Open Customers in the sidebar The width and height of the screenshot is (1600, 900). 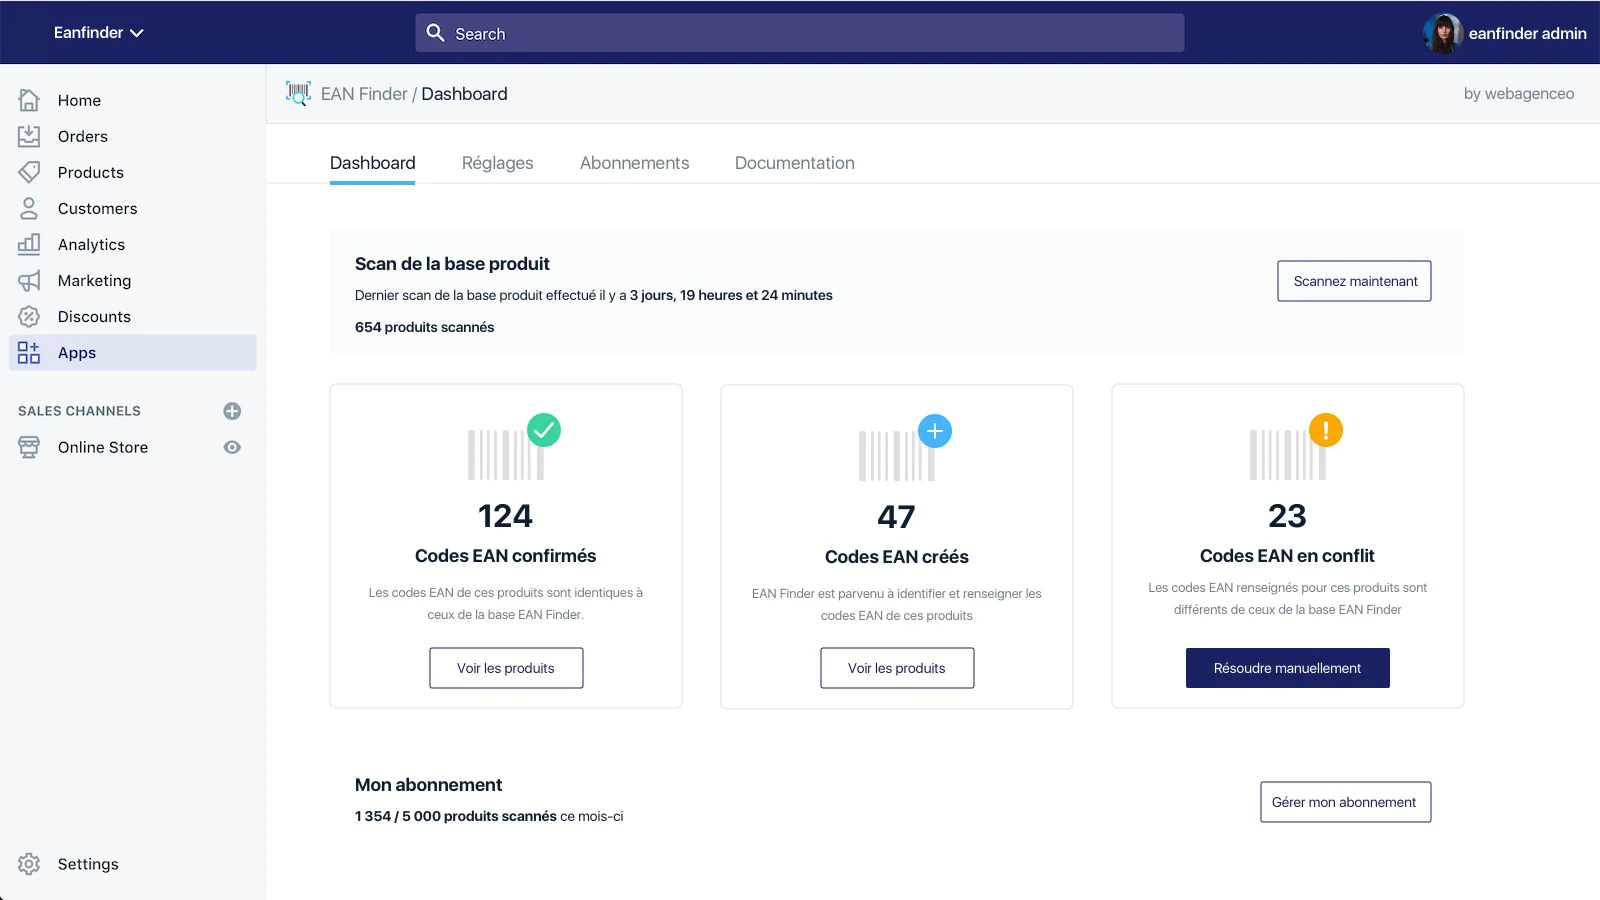coord(133,208)
